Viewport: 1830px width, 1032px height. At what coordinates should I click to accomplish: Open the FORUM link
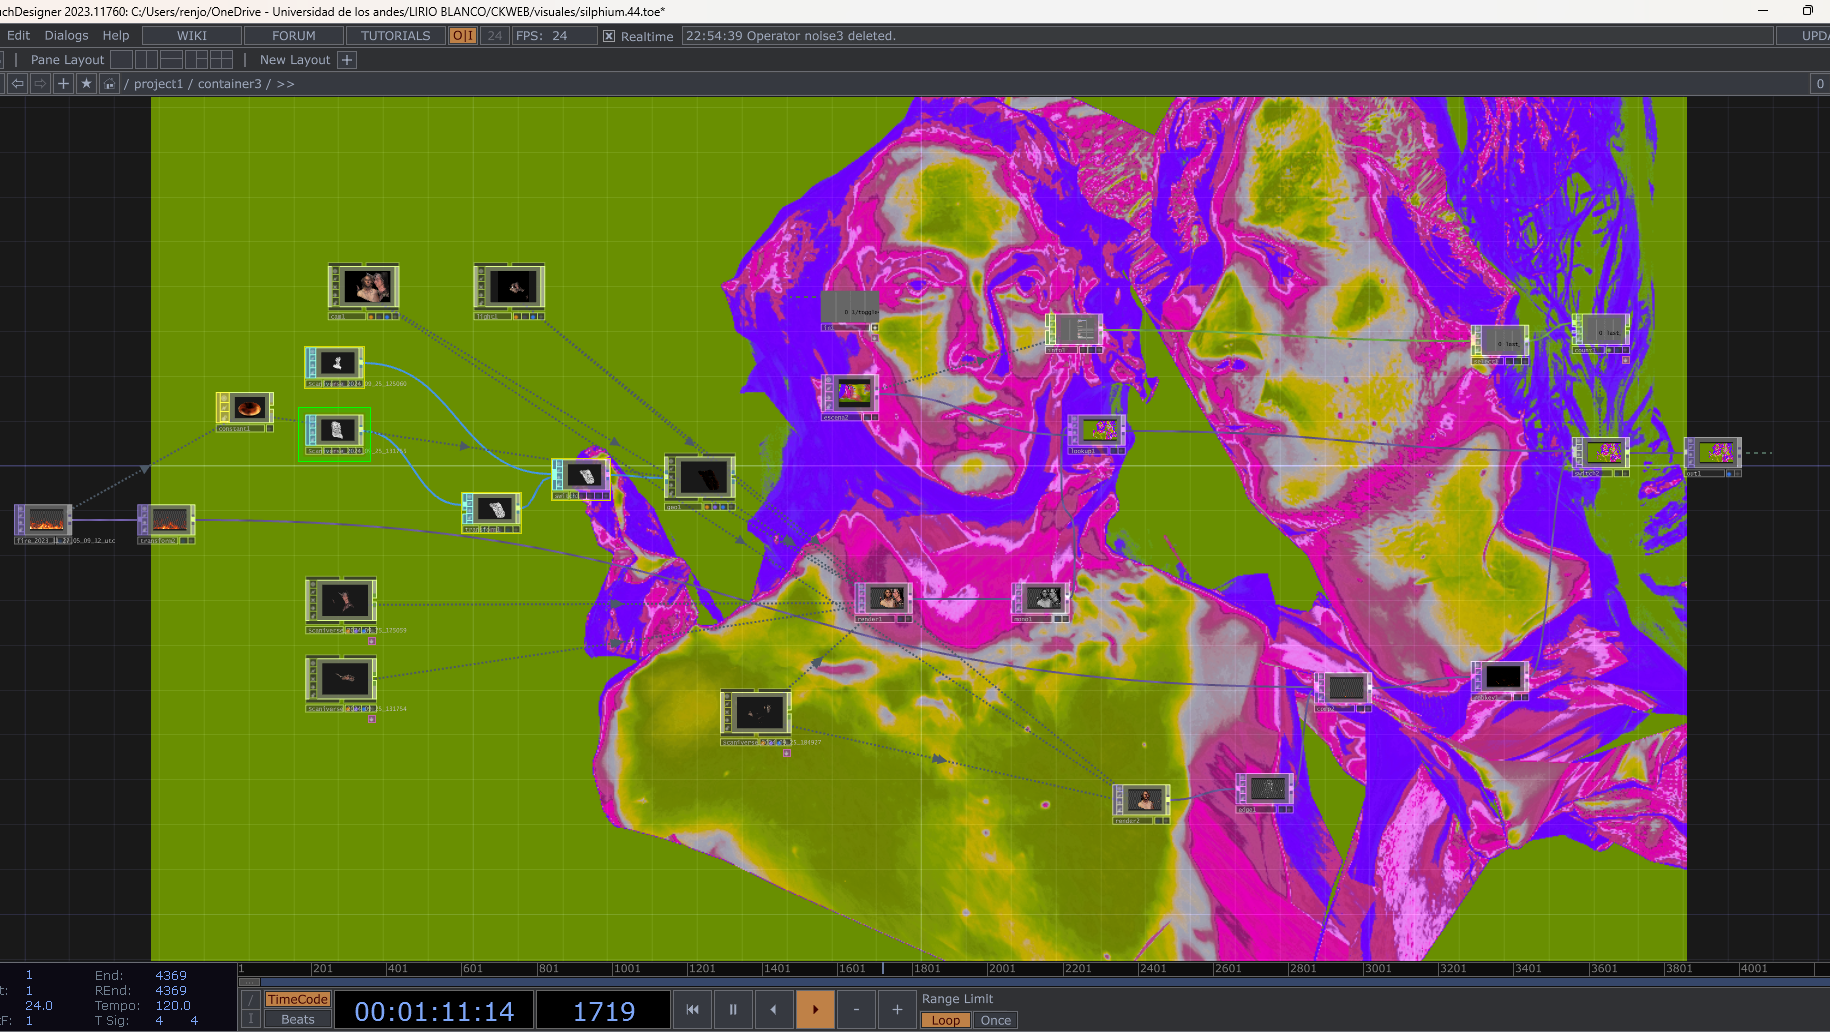click(x=294, y=36)
